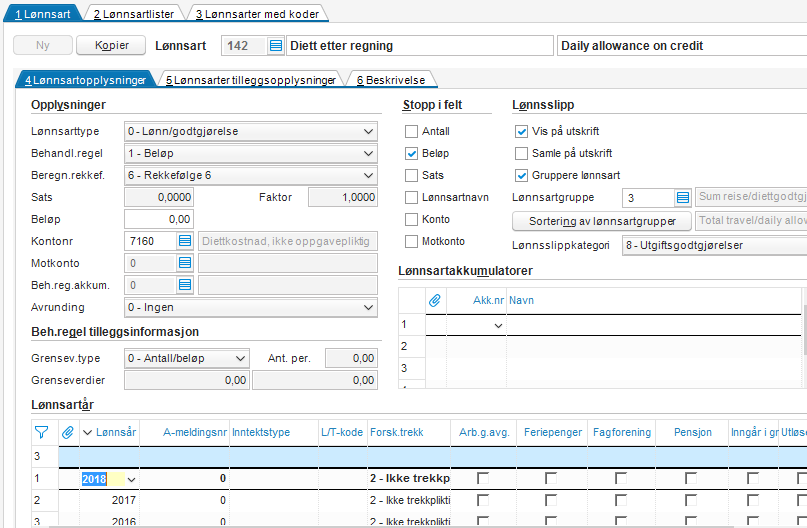The height and width of the screenshot is (528, 807).
Task: Check Samle på utskrift
Action: click(521, 153)
